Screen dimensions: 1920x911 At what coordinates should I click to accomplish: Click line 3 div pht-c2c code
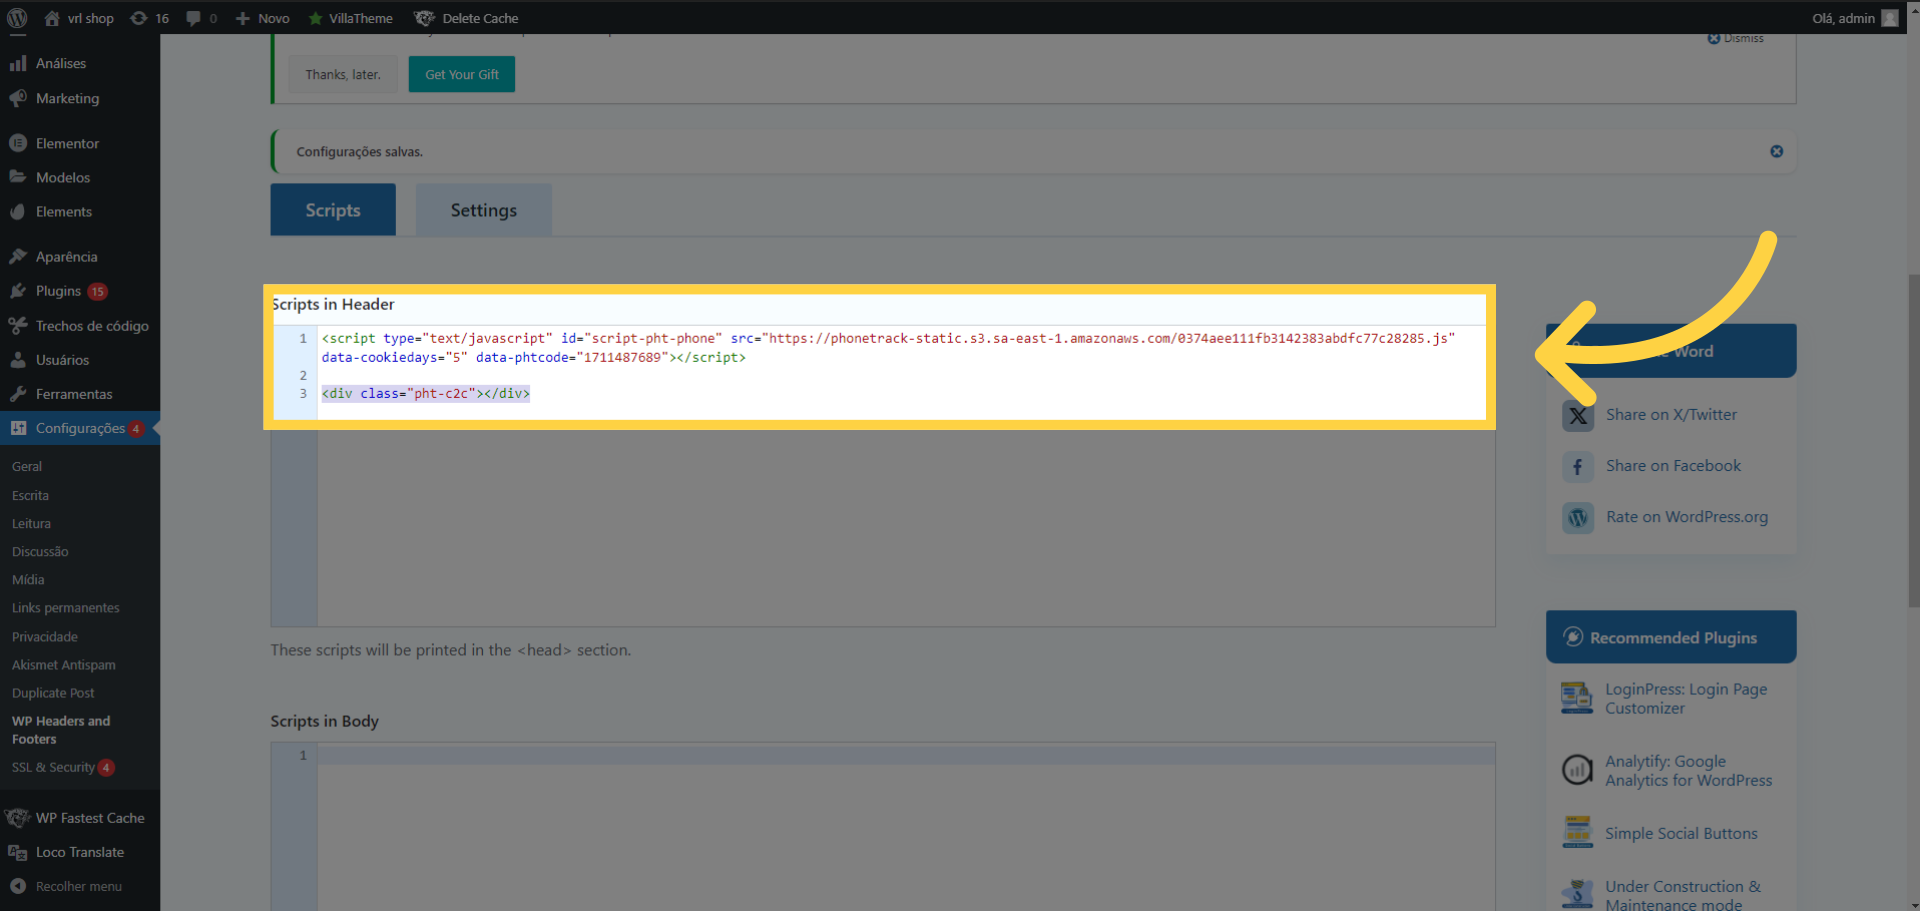point(426,393)
